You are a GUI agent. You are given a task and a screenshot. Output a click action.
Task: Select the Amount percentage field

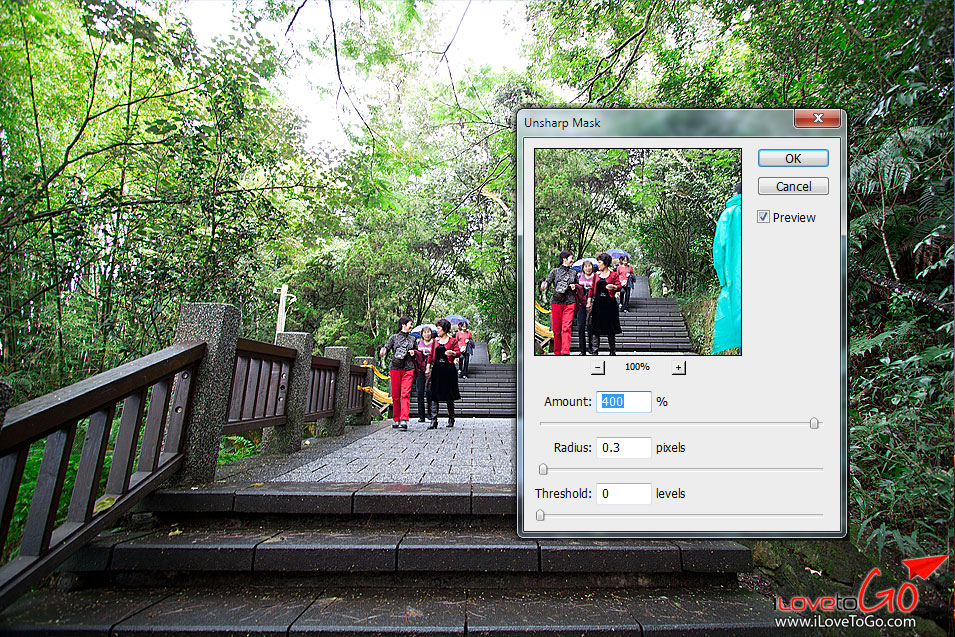623,402
